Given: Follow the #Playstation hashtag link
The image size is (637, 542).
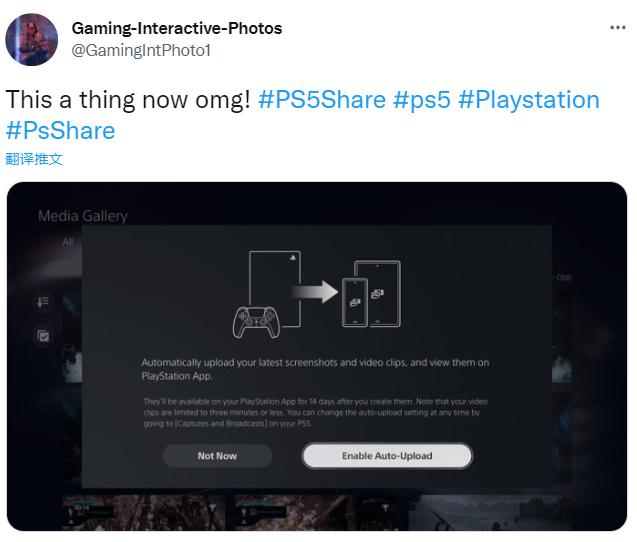Looking at the screenshot, I should coord(529,100).
